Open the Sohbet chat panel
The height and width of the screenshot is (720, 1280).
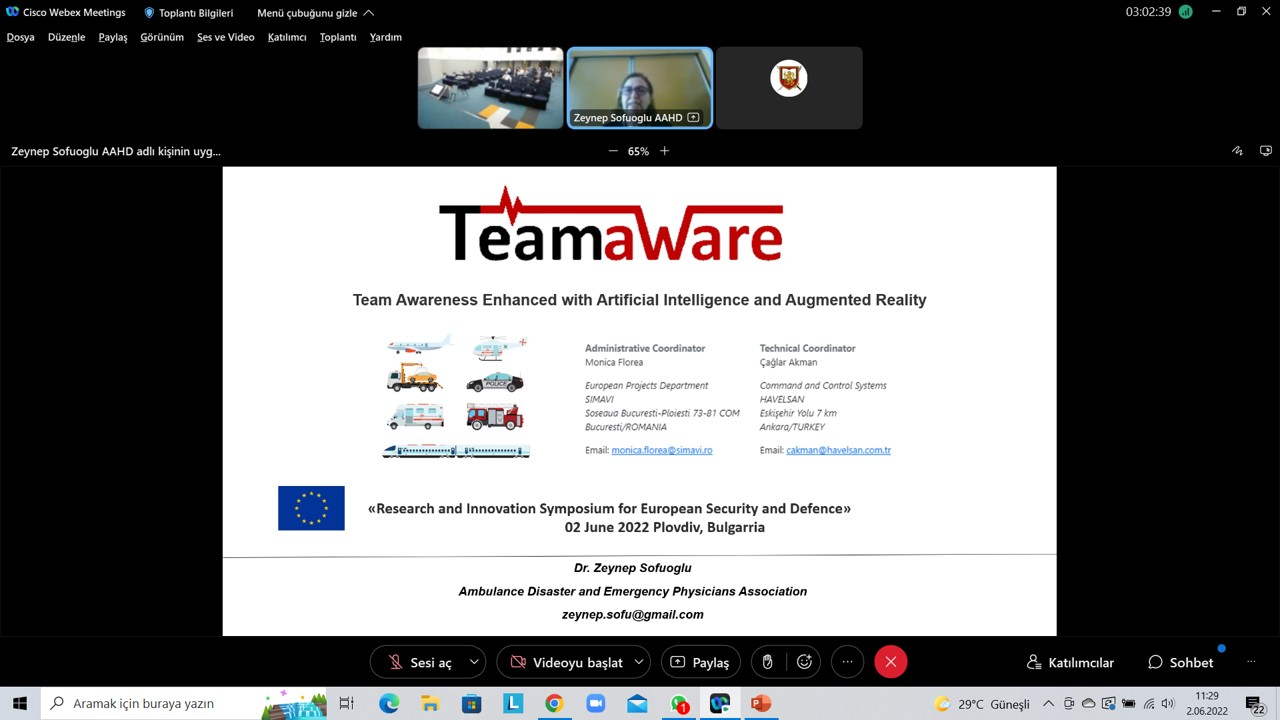1181,662
